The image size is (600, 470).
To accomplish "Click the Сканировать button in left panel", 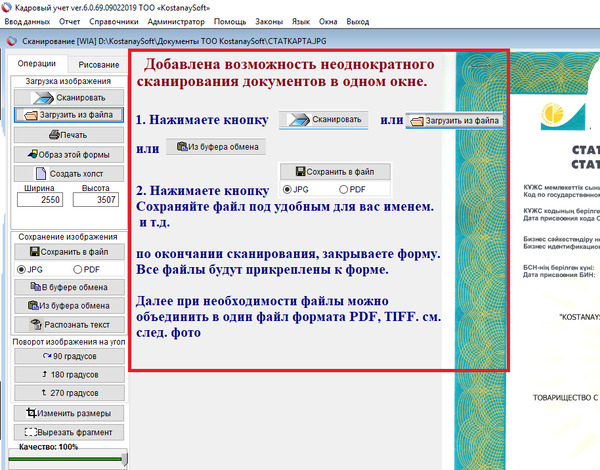I will coord(68,97).
